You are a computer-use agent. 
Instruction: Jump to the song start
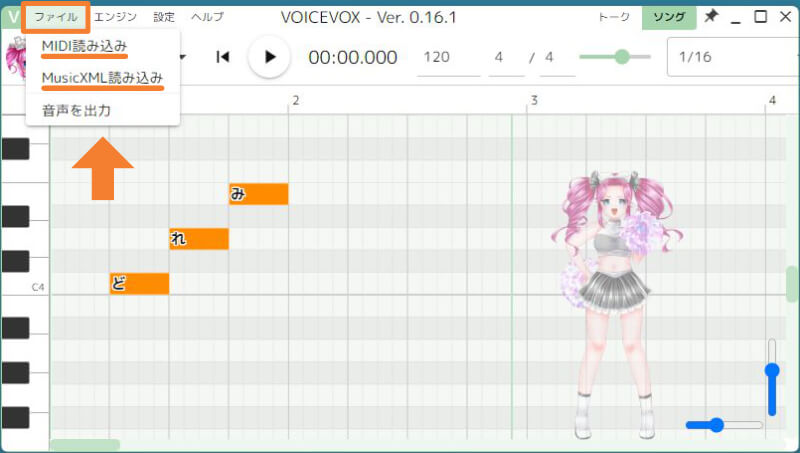click(x=223, y=57)
